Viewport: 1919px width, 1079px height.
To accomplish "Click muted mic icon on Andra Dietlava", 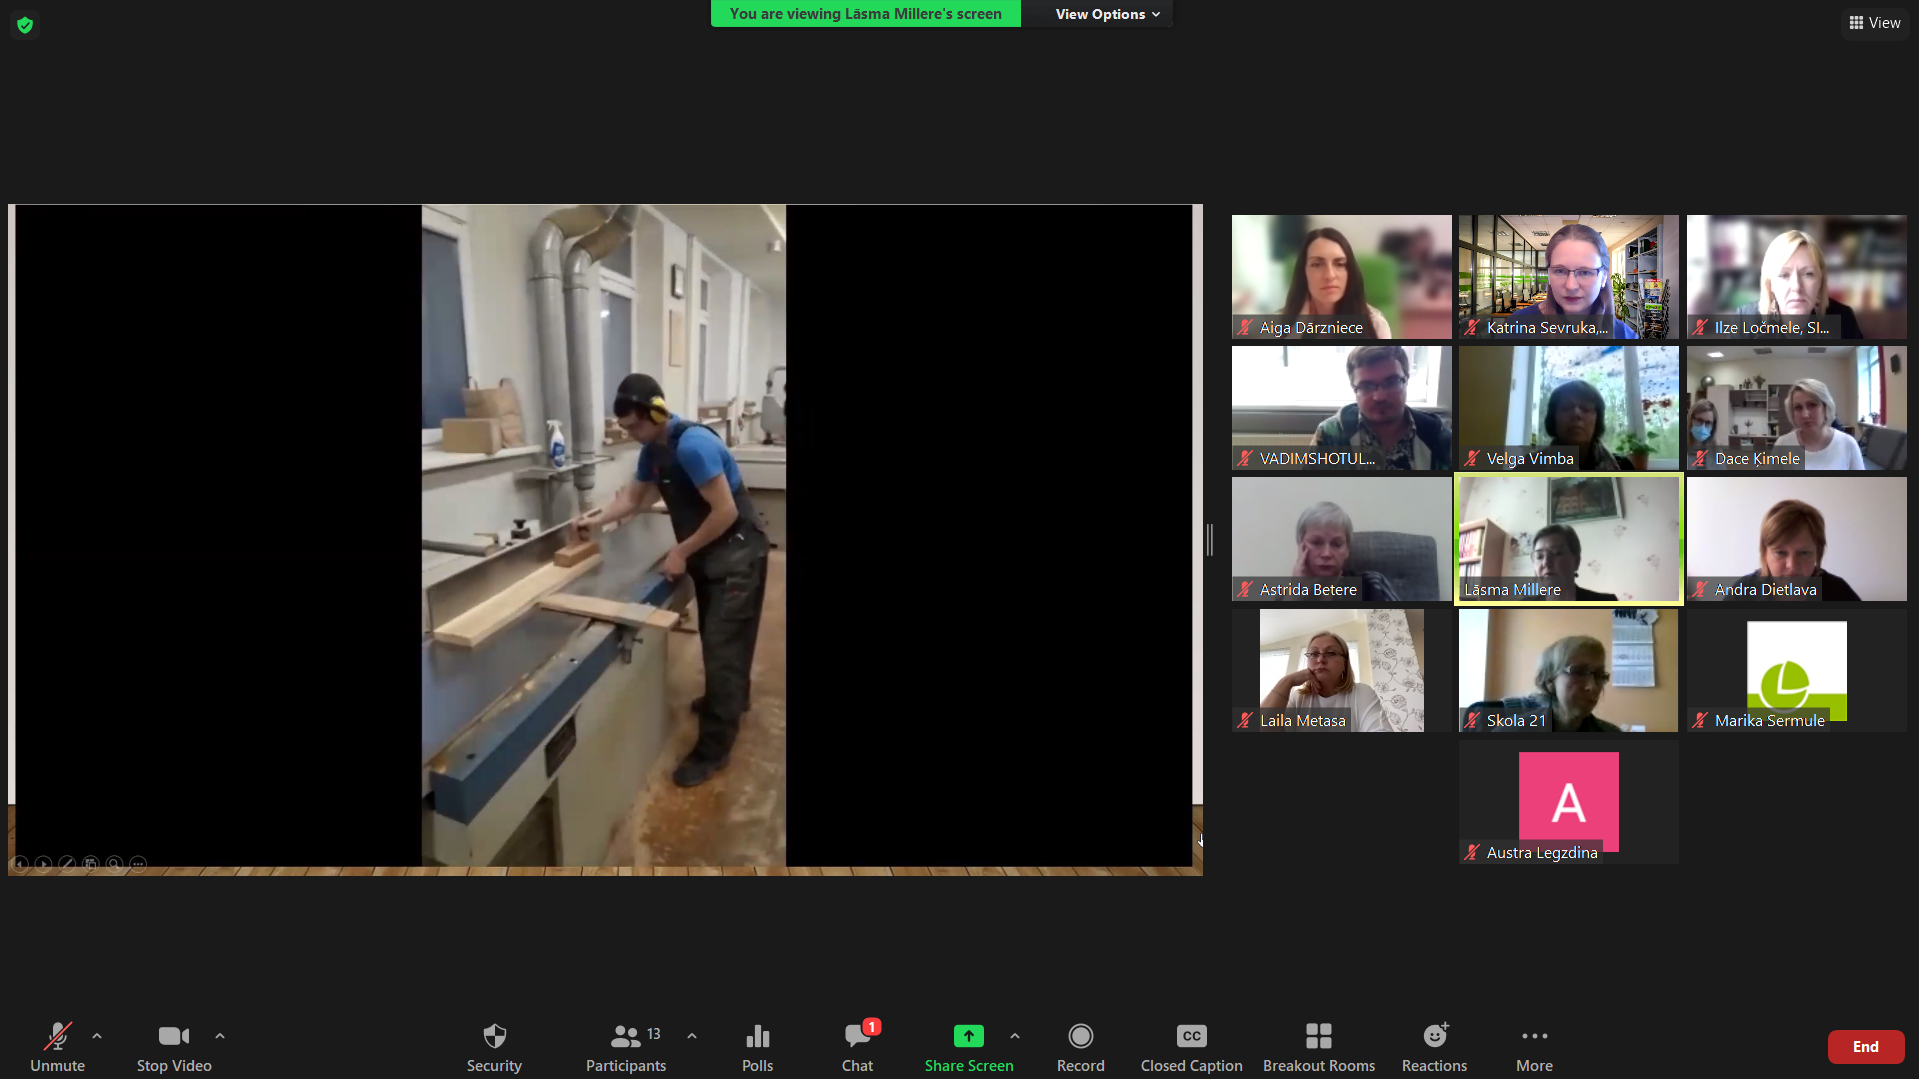I will tap(1700, 589).
